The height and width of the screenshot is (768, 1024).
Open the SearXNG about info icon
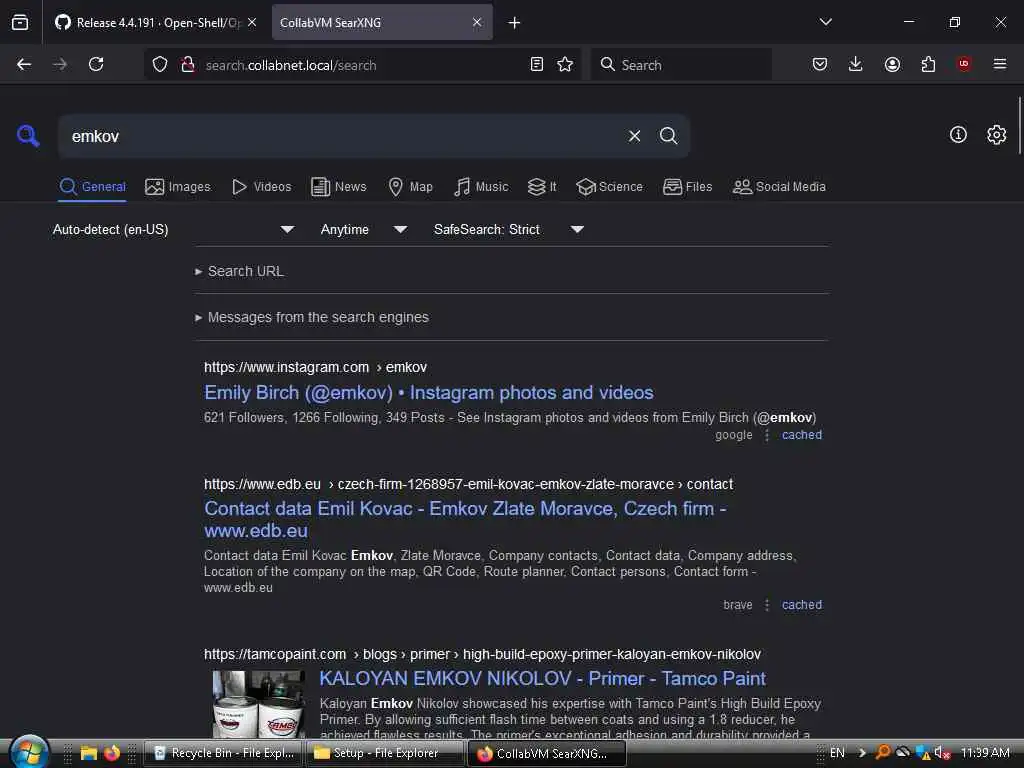[x=958, y=135]
